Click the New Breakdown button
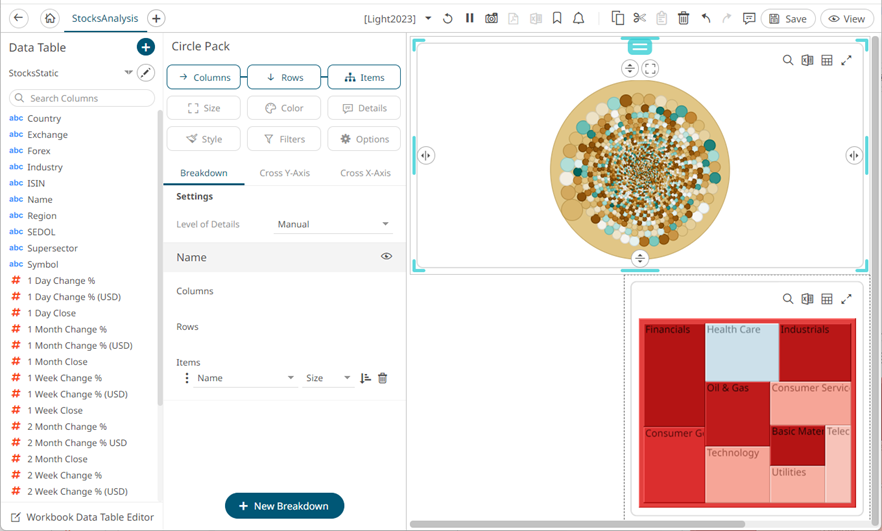882x531 pixels. (284, 506)
